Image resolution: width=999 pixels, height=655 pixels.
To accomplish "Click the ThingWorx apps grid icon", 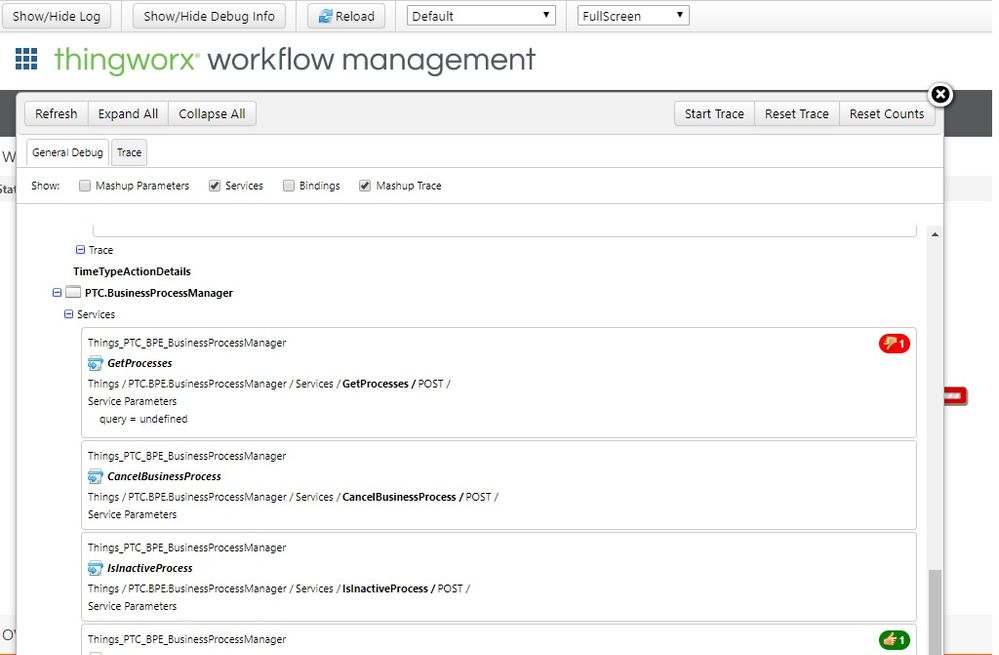I will (26, 59).
